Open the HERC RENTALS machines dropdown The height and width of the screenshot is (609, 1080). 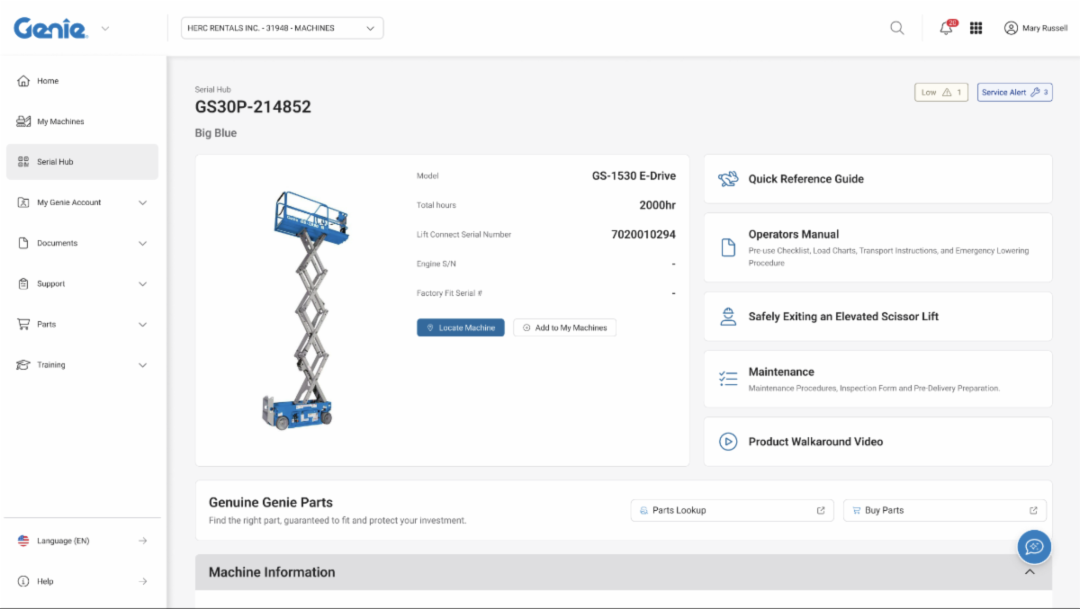282,27
